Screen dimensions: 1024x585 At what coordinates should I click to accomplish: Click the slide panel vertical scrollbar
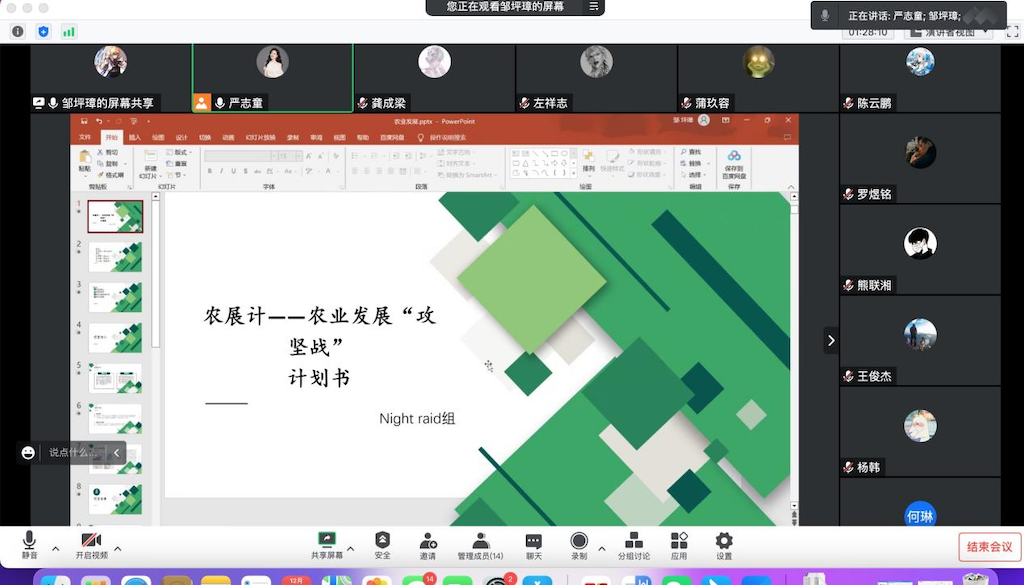tap(155, 274)
